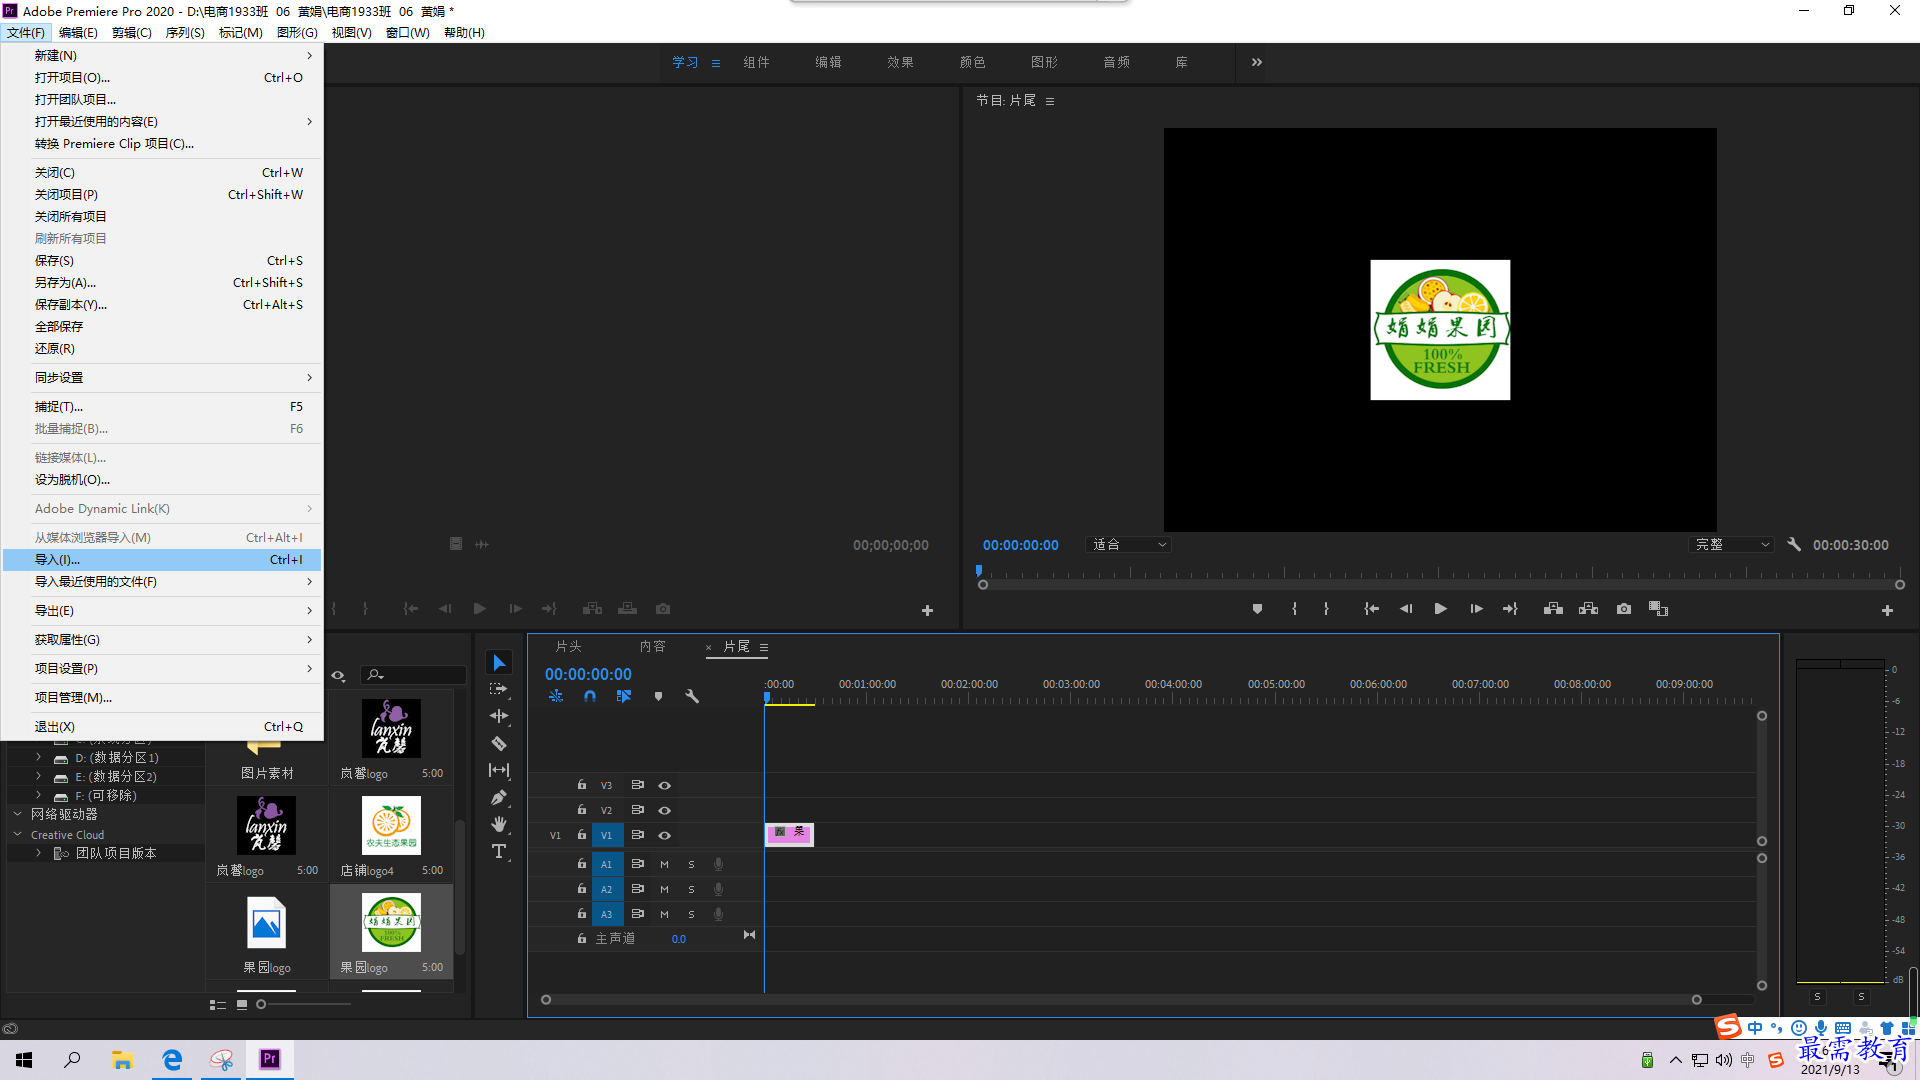Viewport: 1920px width, 1080px height.
Task: Toggle V3 track output eye
Action: [x=664, y=785]
